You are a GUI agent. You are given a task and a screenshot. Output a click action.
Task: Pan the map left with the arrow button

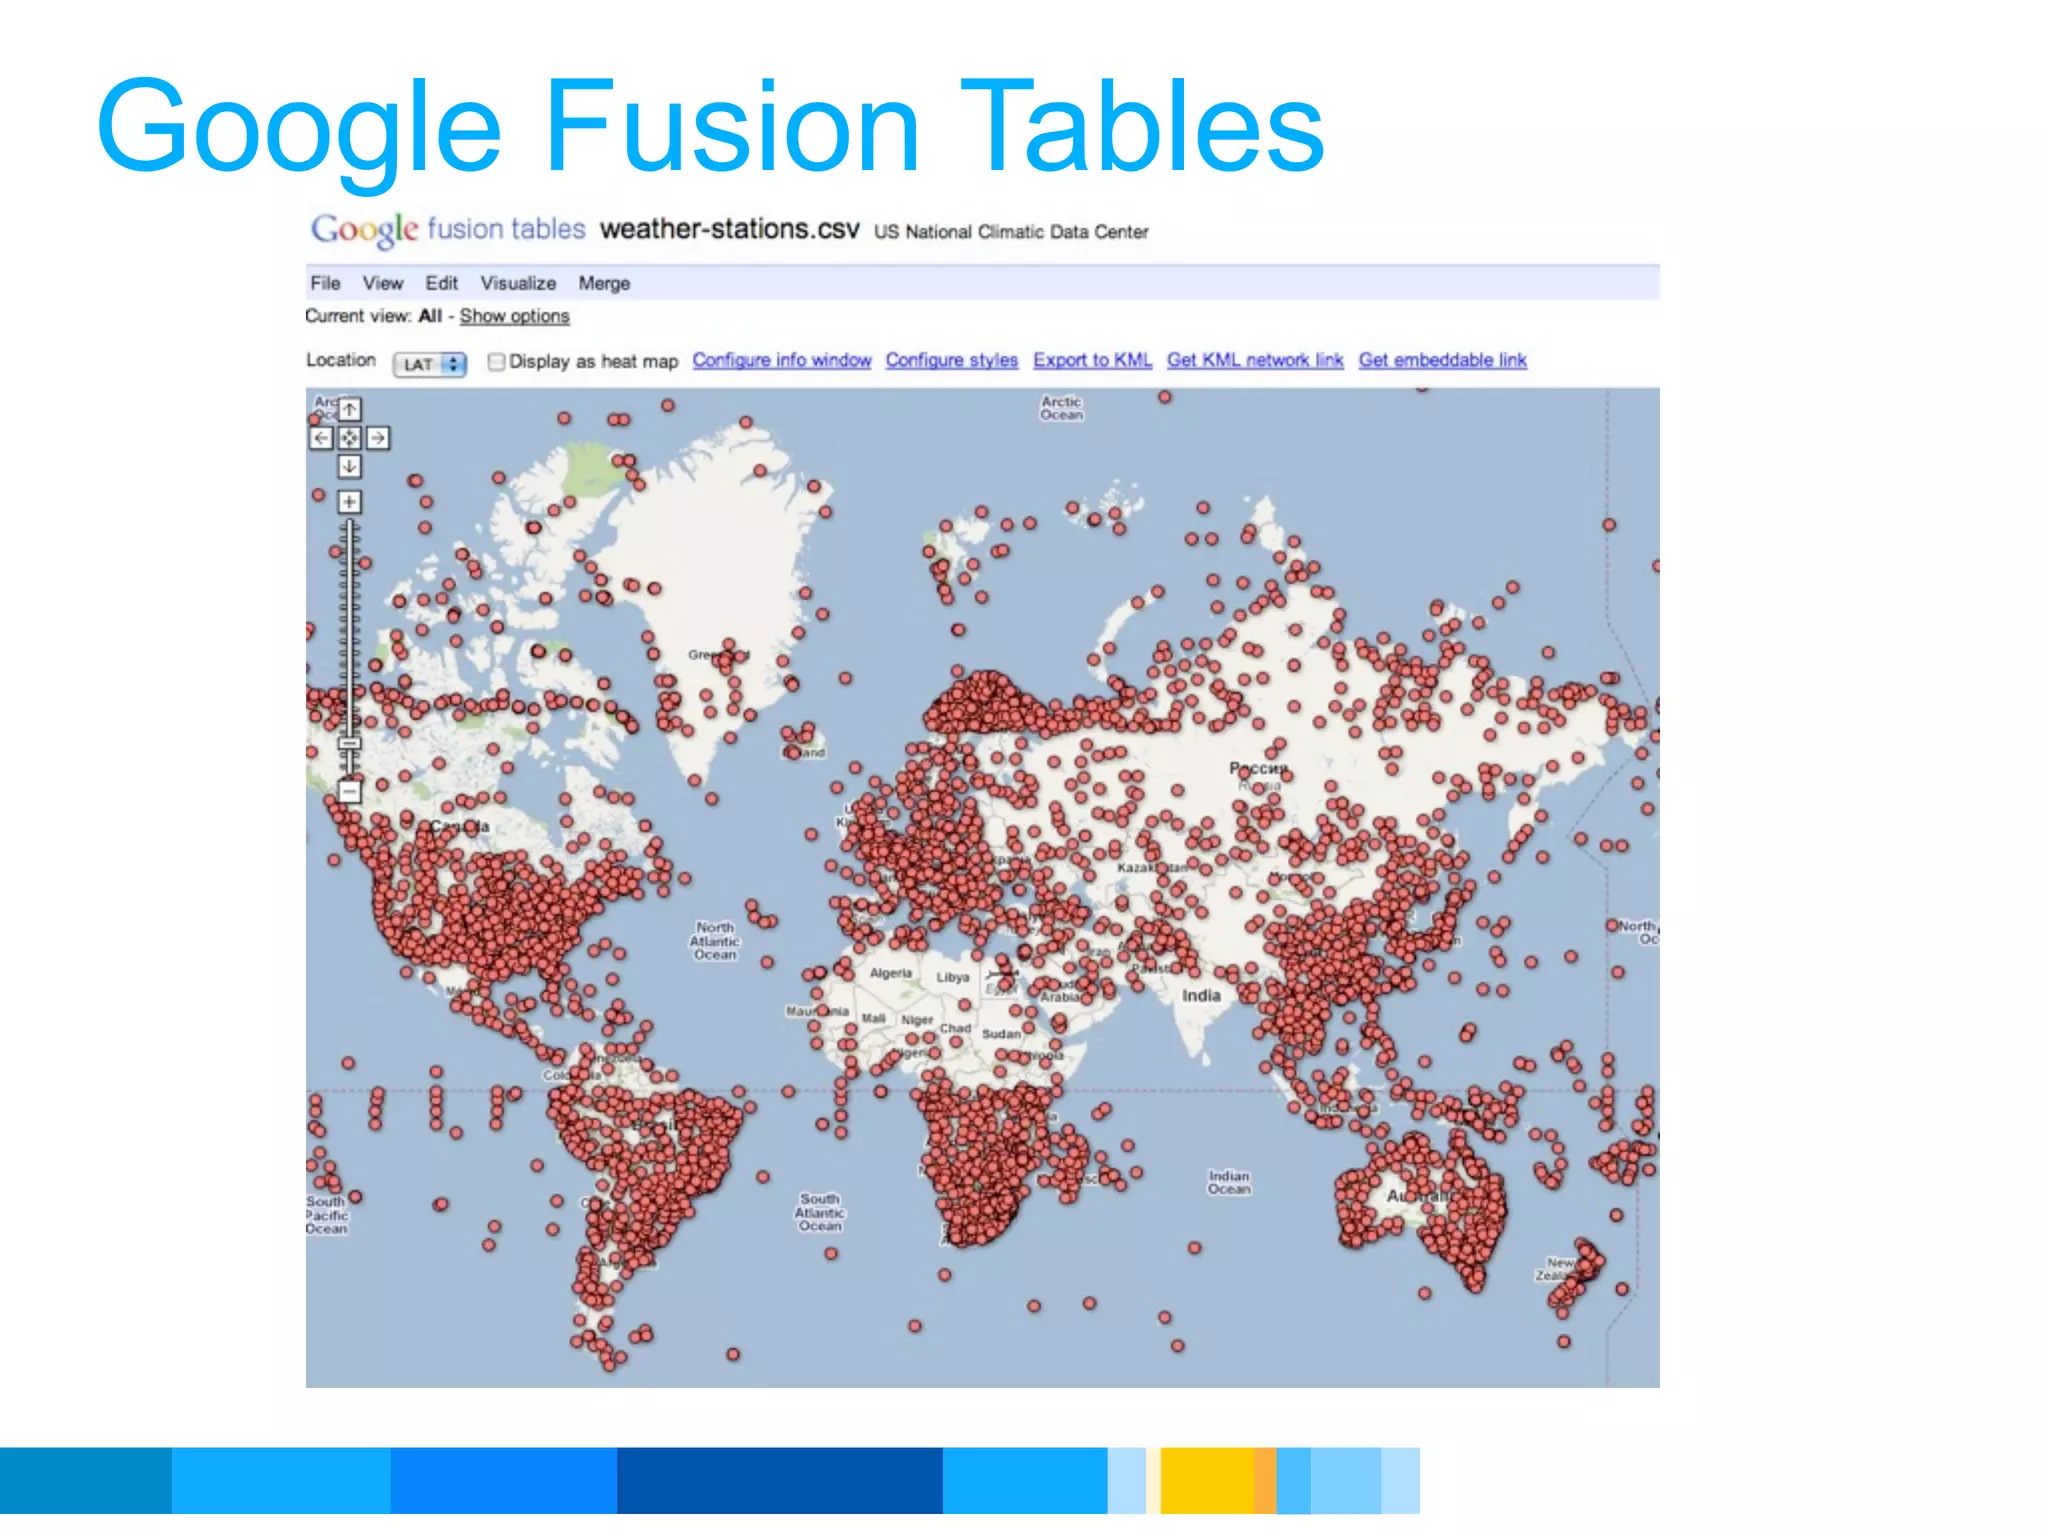pos(321,438)
